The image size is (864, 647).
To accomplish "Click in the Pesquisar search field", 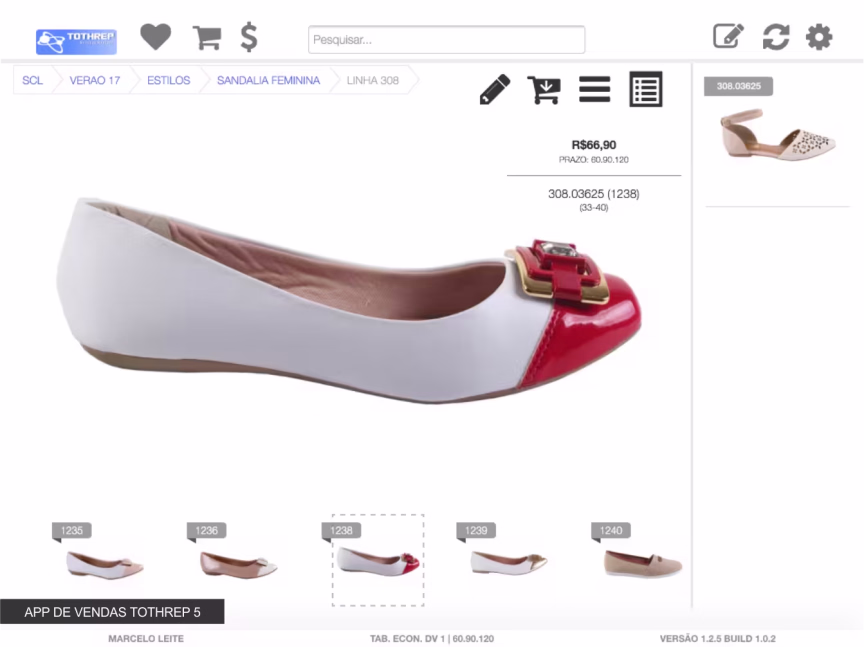I will pos(446,40).
